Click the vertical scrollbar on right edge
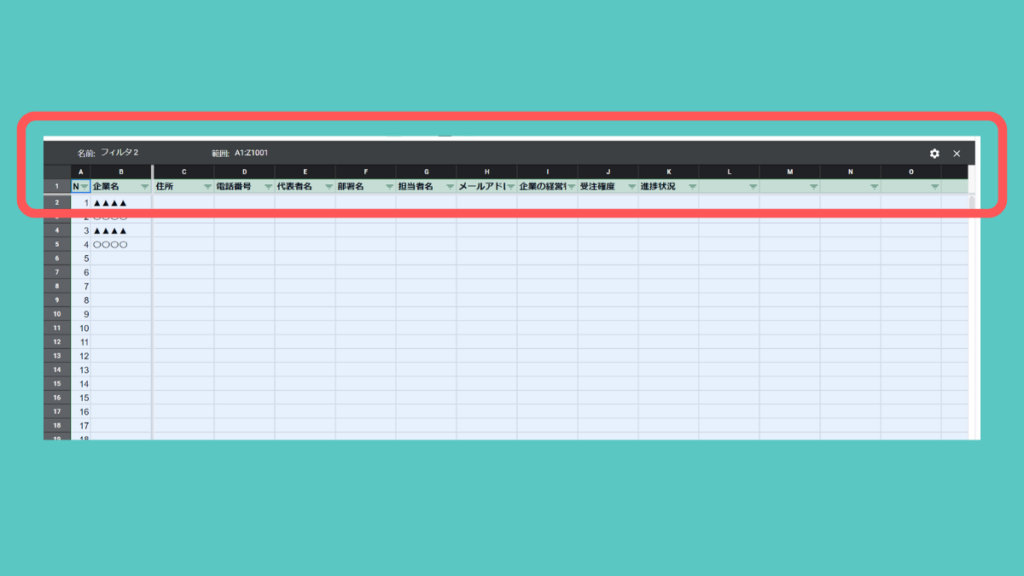The image size is (1024, 576). pos(973,300)
